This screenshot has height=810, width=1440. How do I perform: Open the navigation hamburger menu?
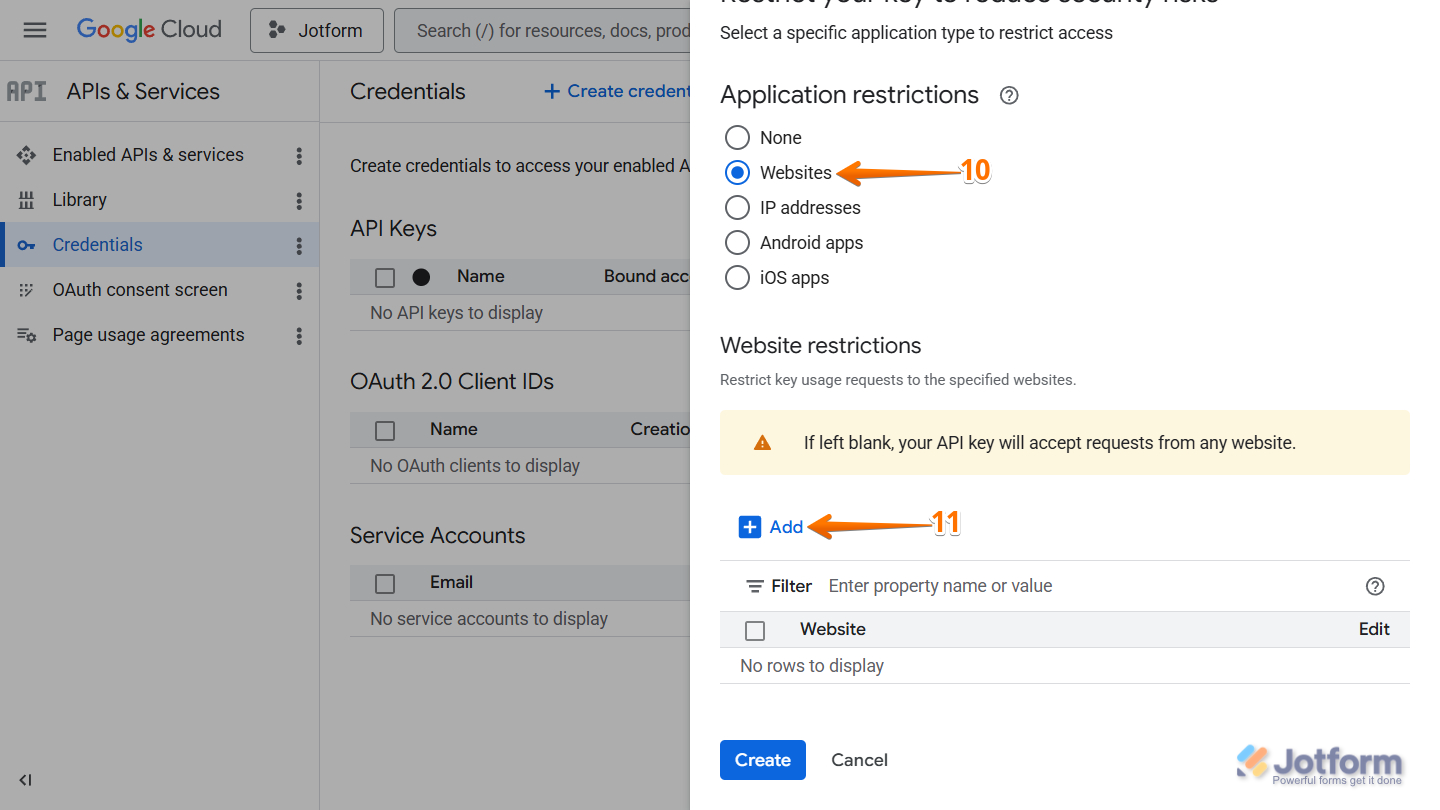(x=34, y=29)
